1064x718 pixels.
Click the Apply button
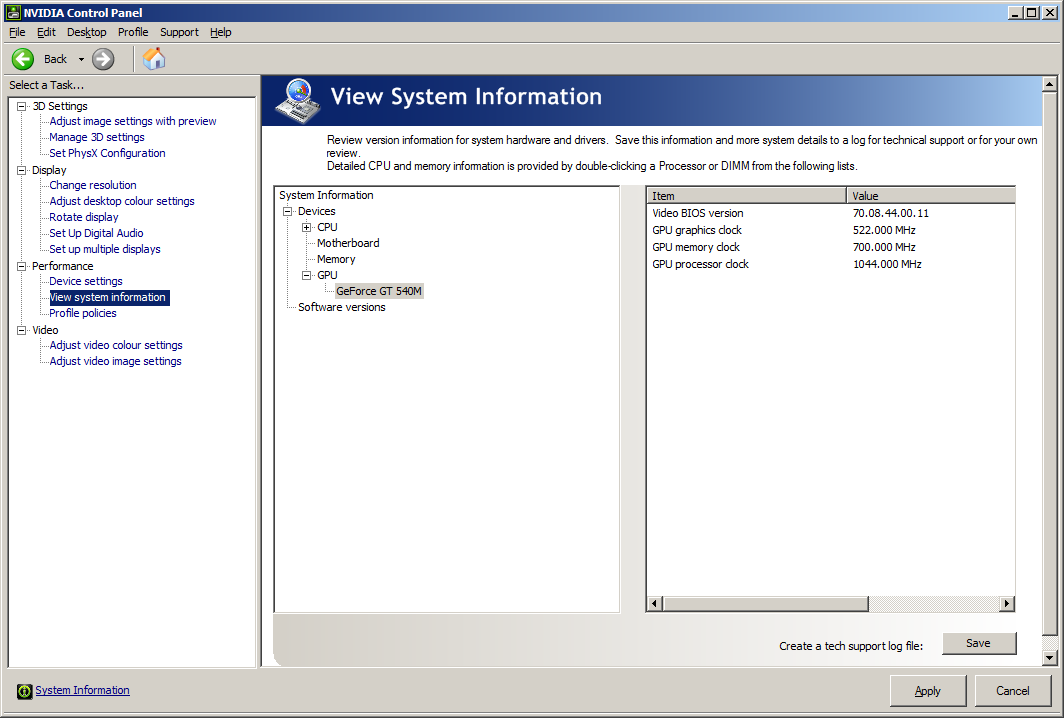point(928,691)
